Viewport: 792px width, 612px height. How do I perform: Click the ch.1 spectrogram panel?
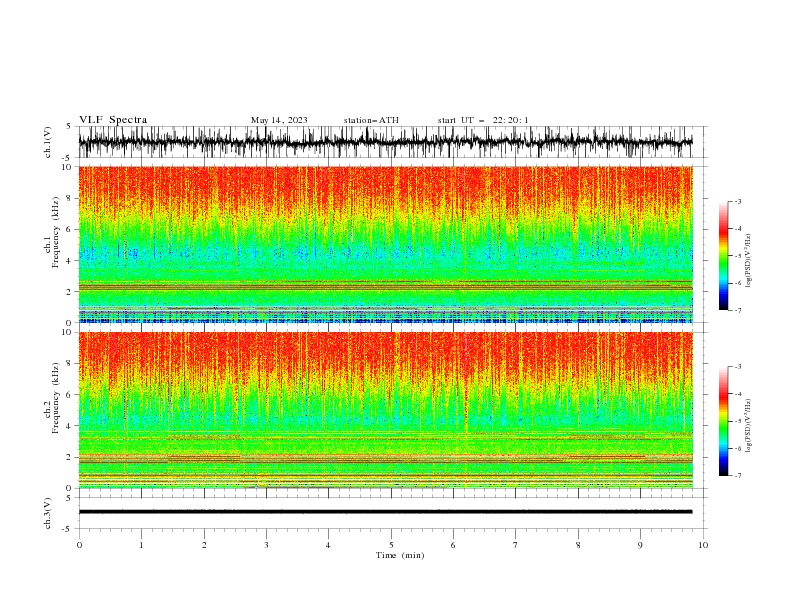coord(385,244)
